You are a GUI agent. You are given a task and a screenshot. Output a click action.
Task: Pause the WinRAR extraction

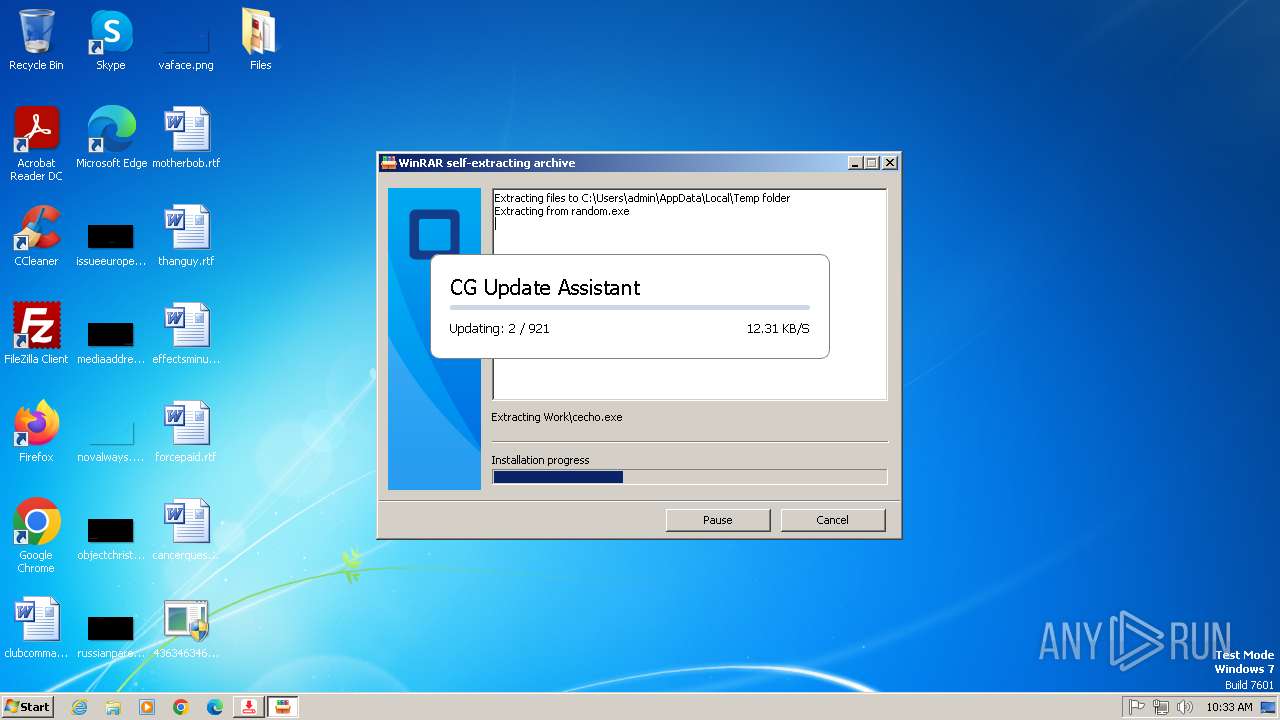pos(718,520)
